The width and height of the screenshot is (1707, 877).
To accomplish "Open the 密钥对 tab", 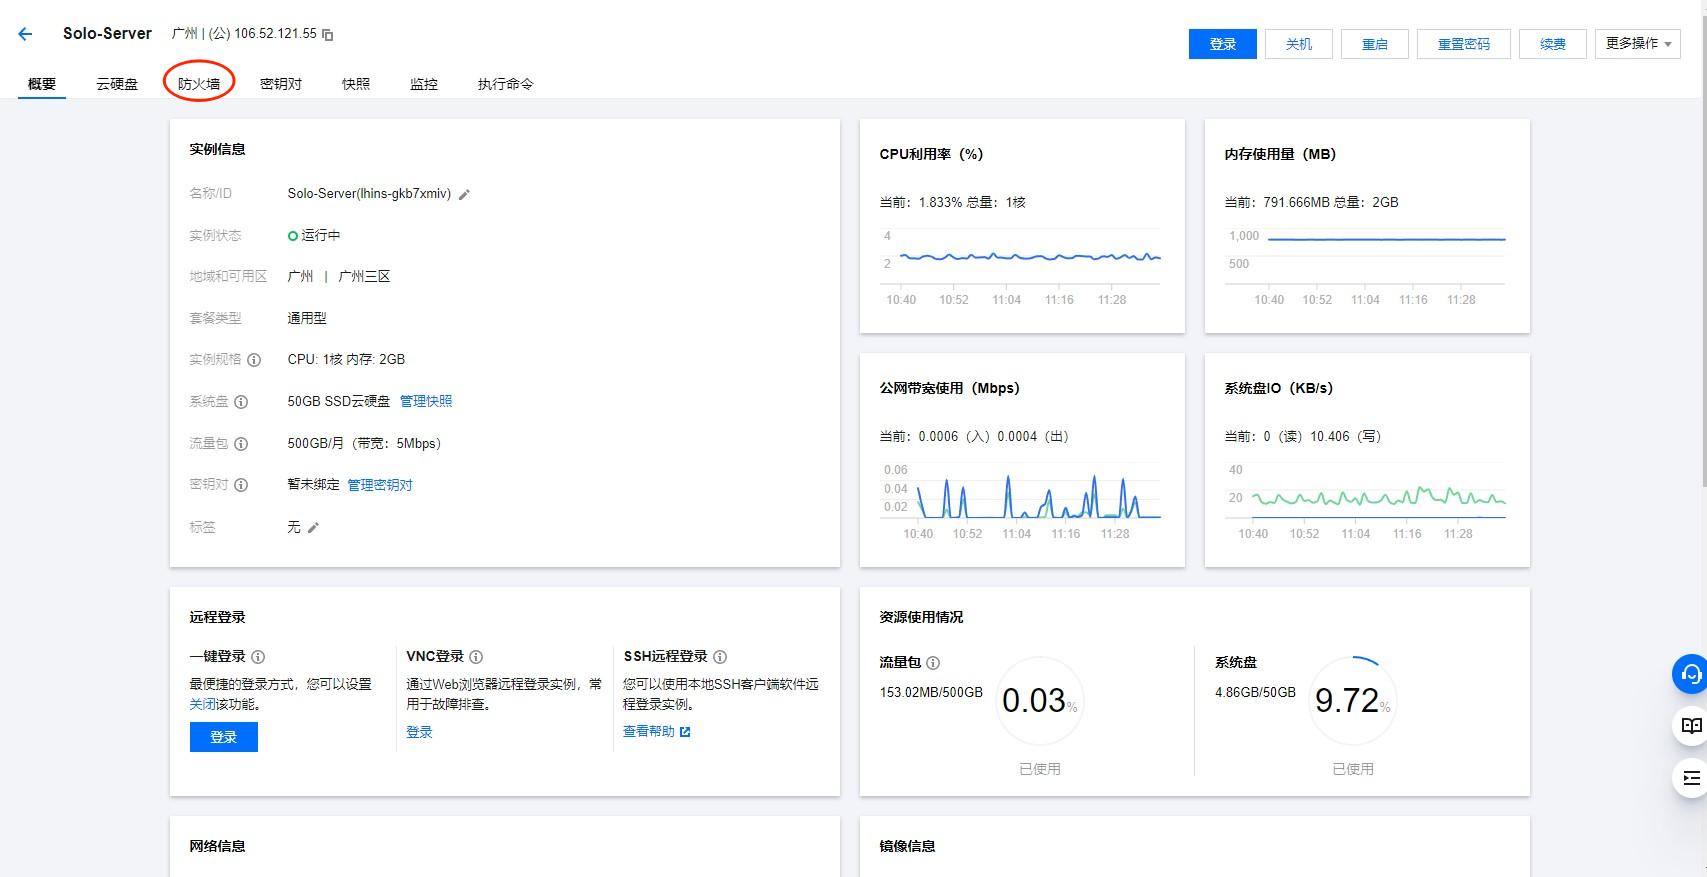I will (x=281, y=84).
